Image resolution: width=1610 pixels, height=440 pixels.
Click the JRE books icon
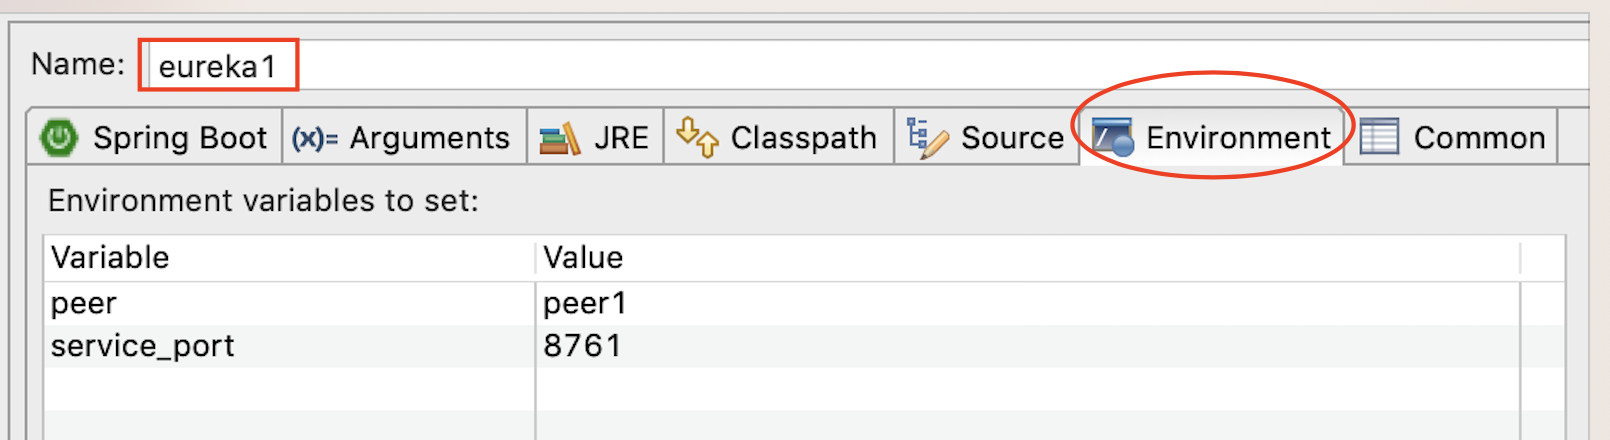(559, 138)
